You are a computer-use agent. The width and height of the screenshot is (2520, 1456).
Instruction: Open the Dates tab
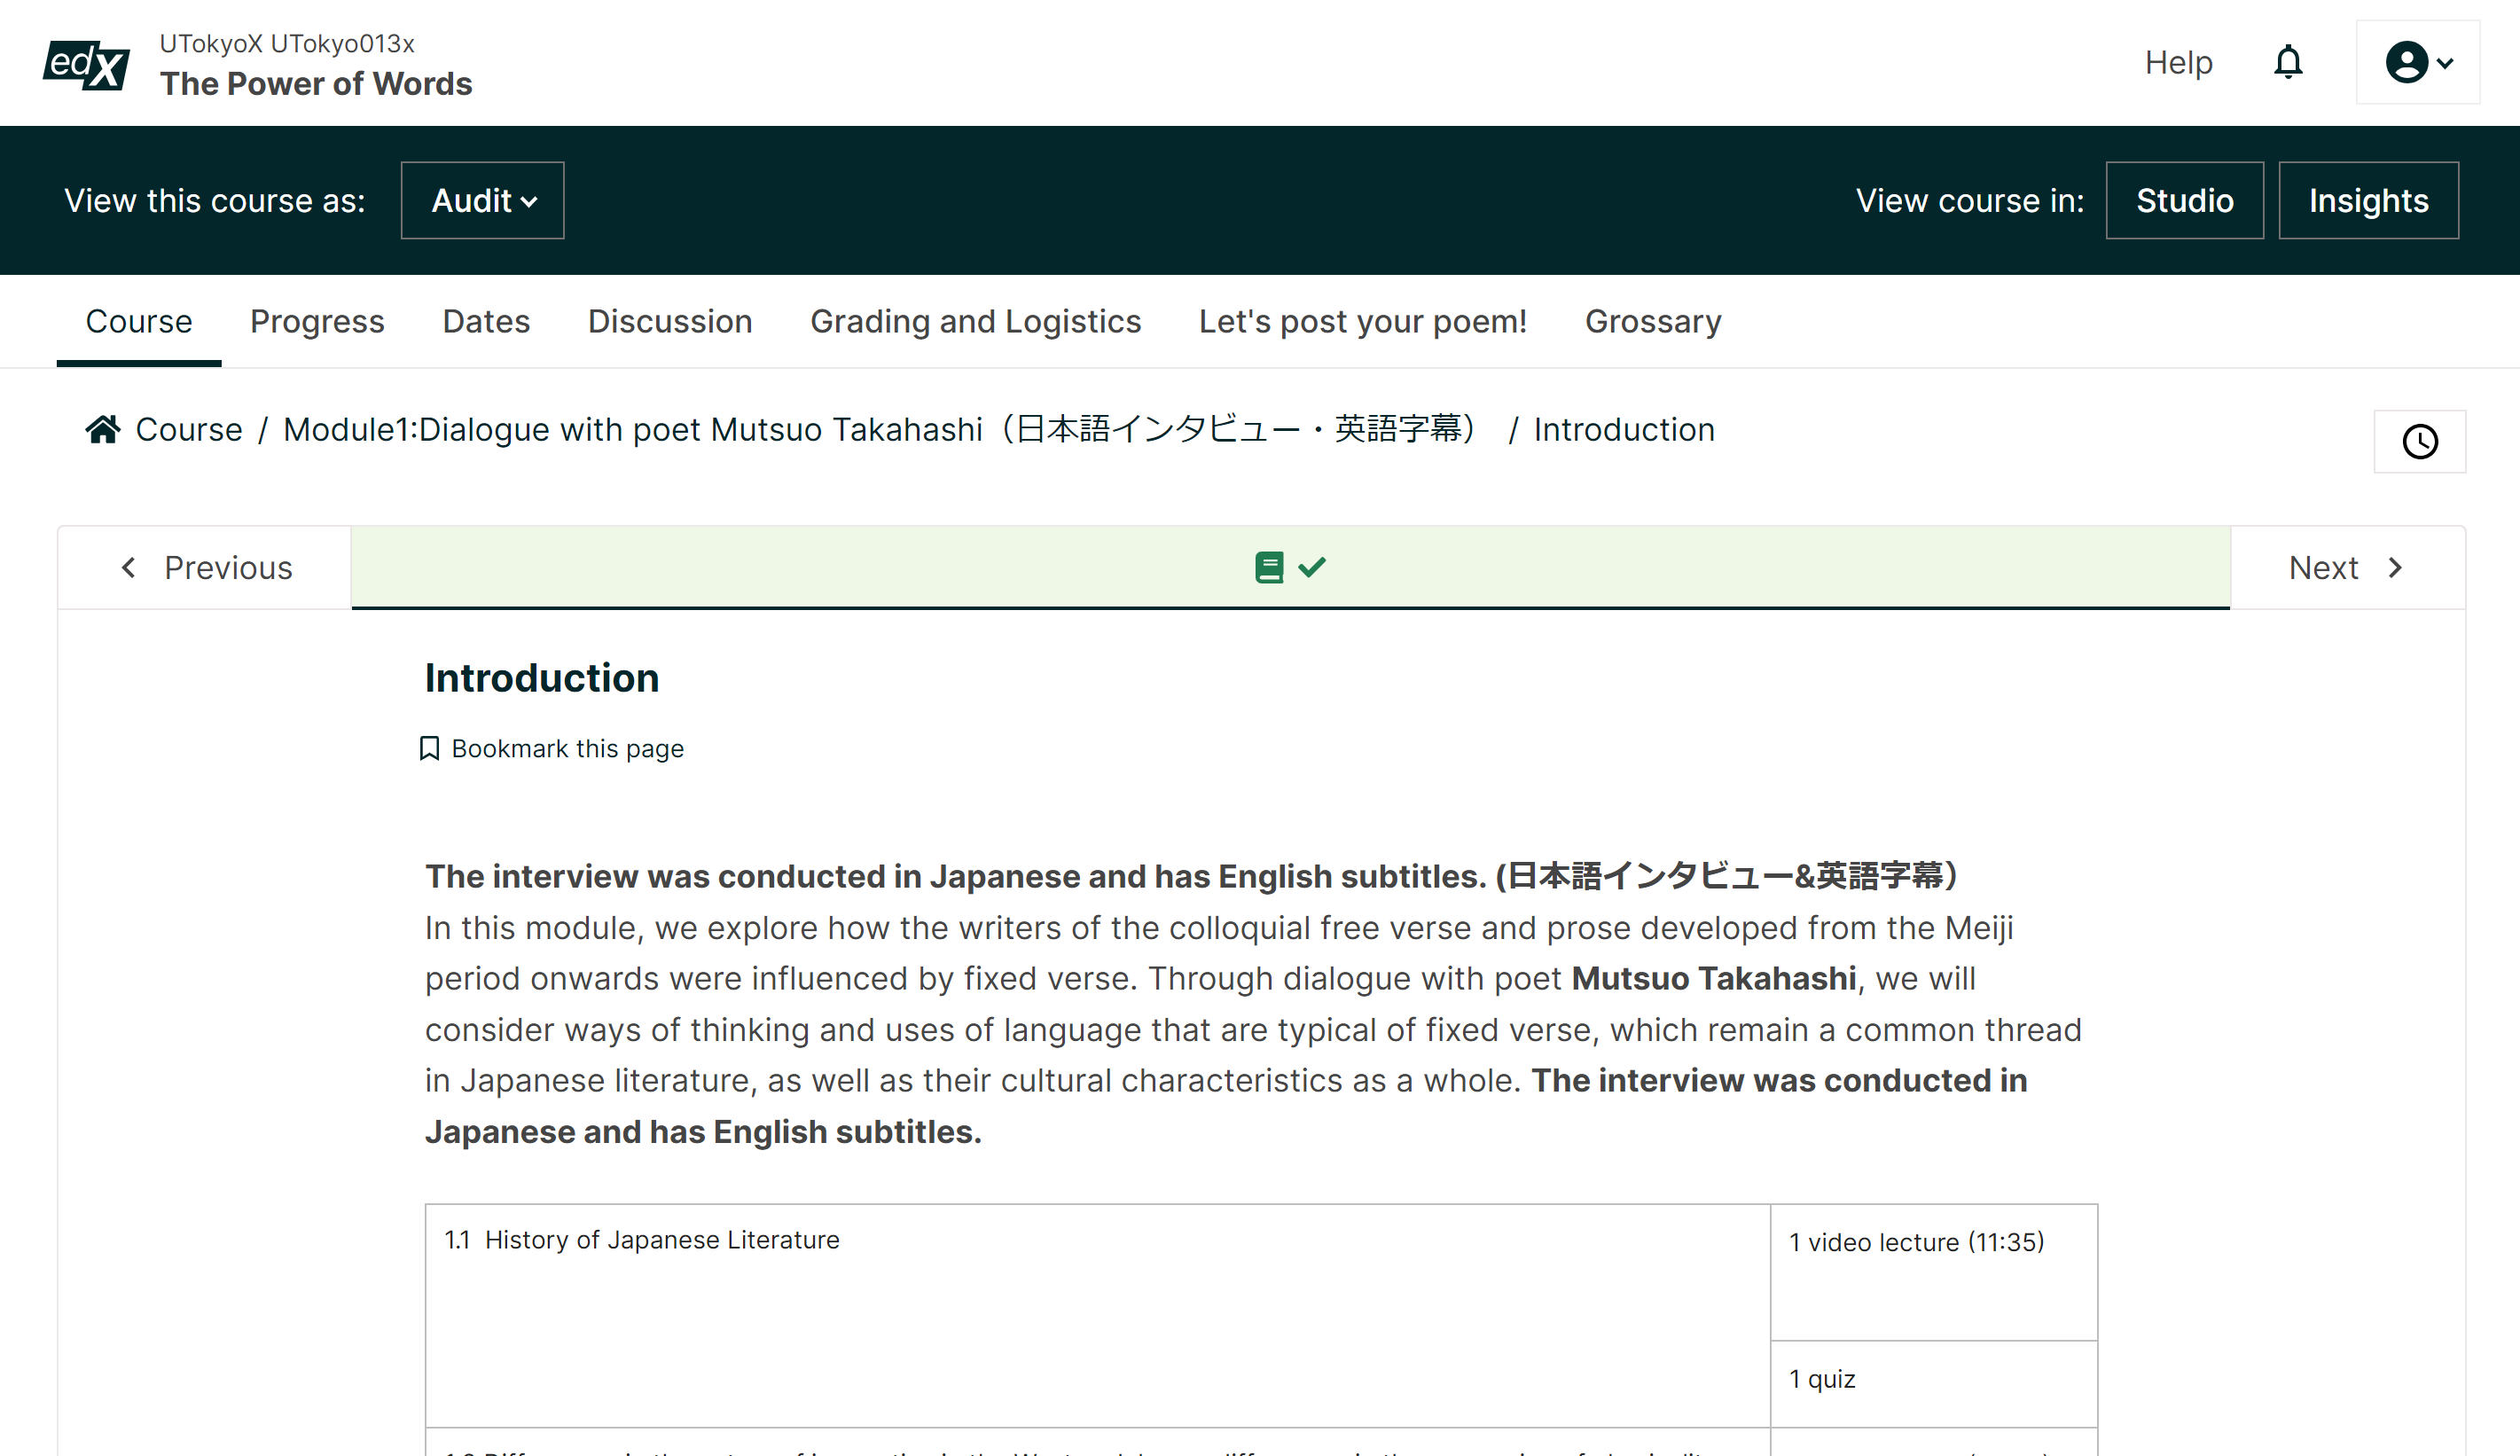[486, 322]
